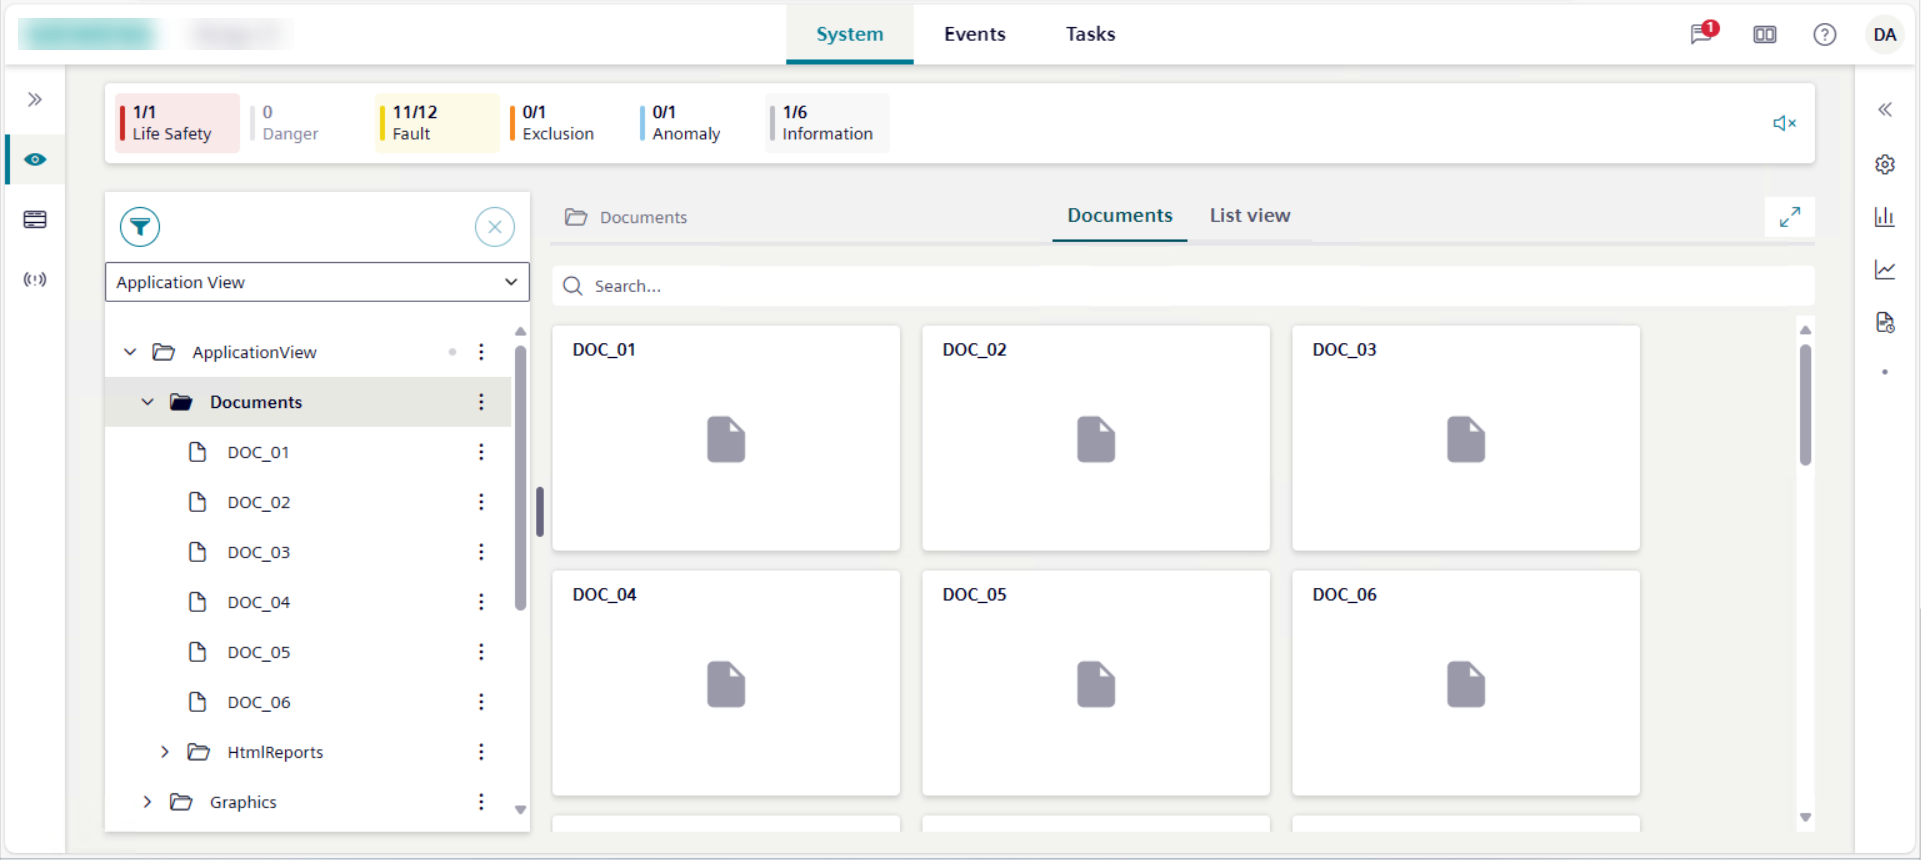Click the notifications chat icon with red badge
Screen dimensions: 1921x860
point(1702,34)
